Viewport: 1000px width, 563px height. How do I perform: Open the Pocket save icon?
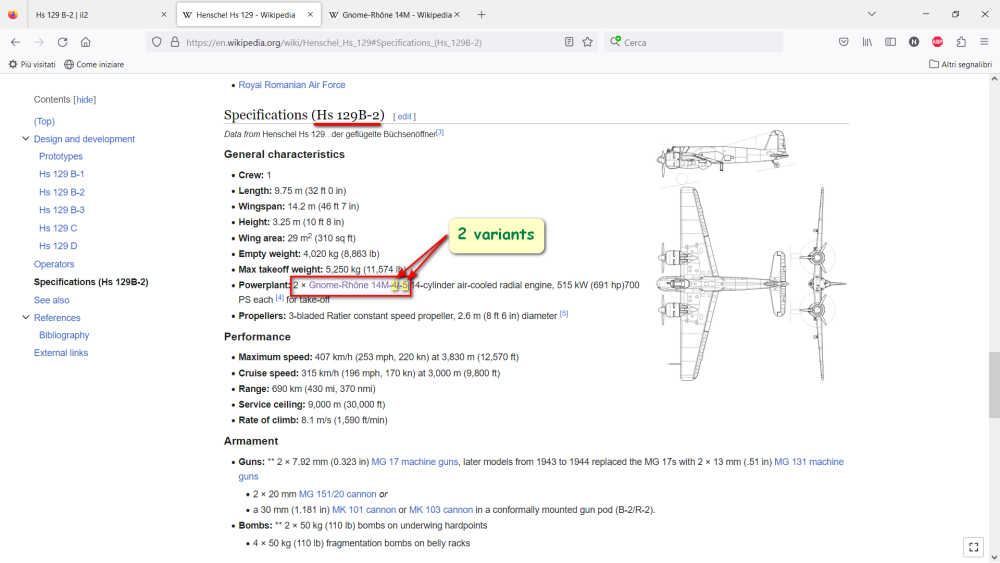point(844,42)
